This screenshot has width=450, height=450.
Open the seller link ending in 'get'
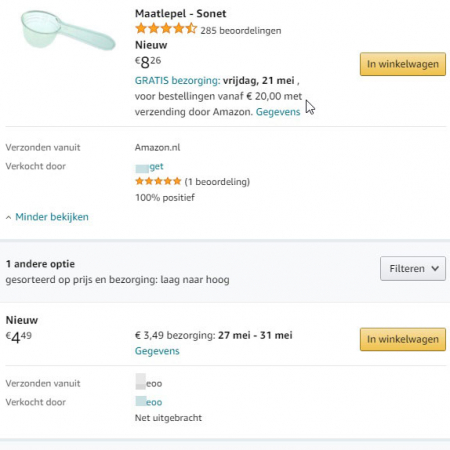(149, 167)
